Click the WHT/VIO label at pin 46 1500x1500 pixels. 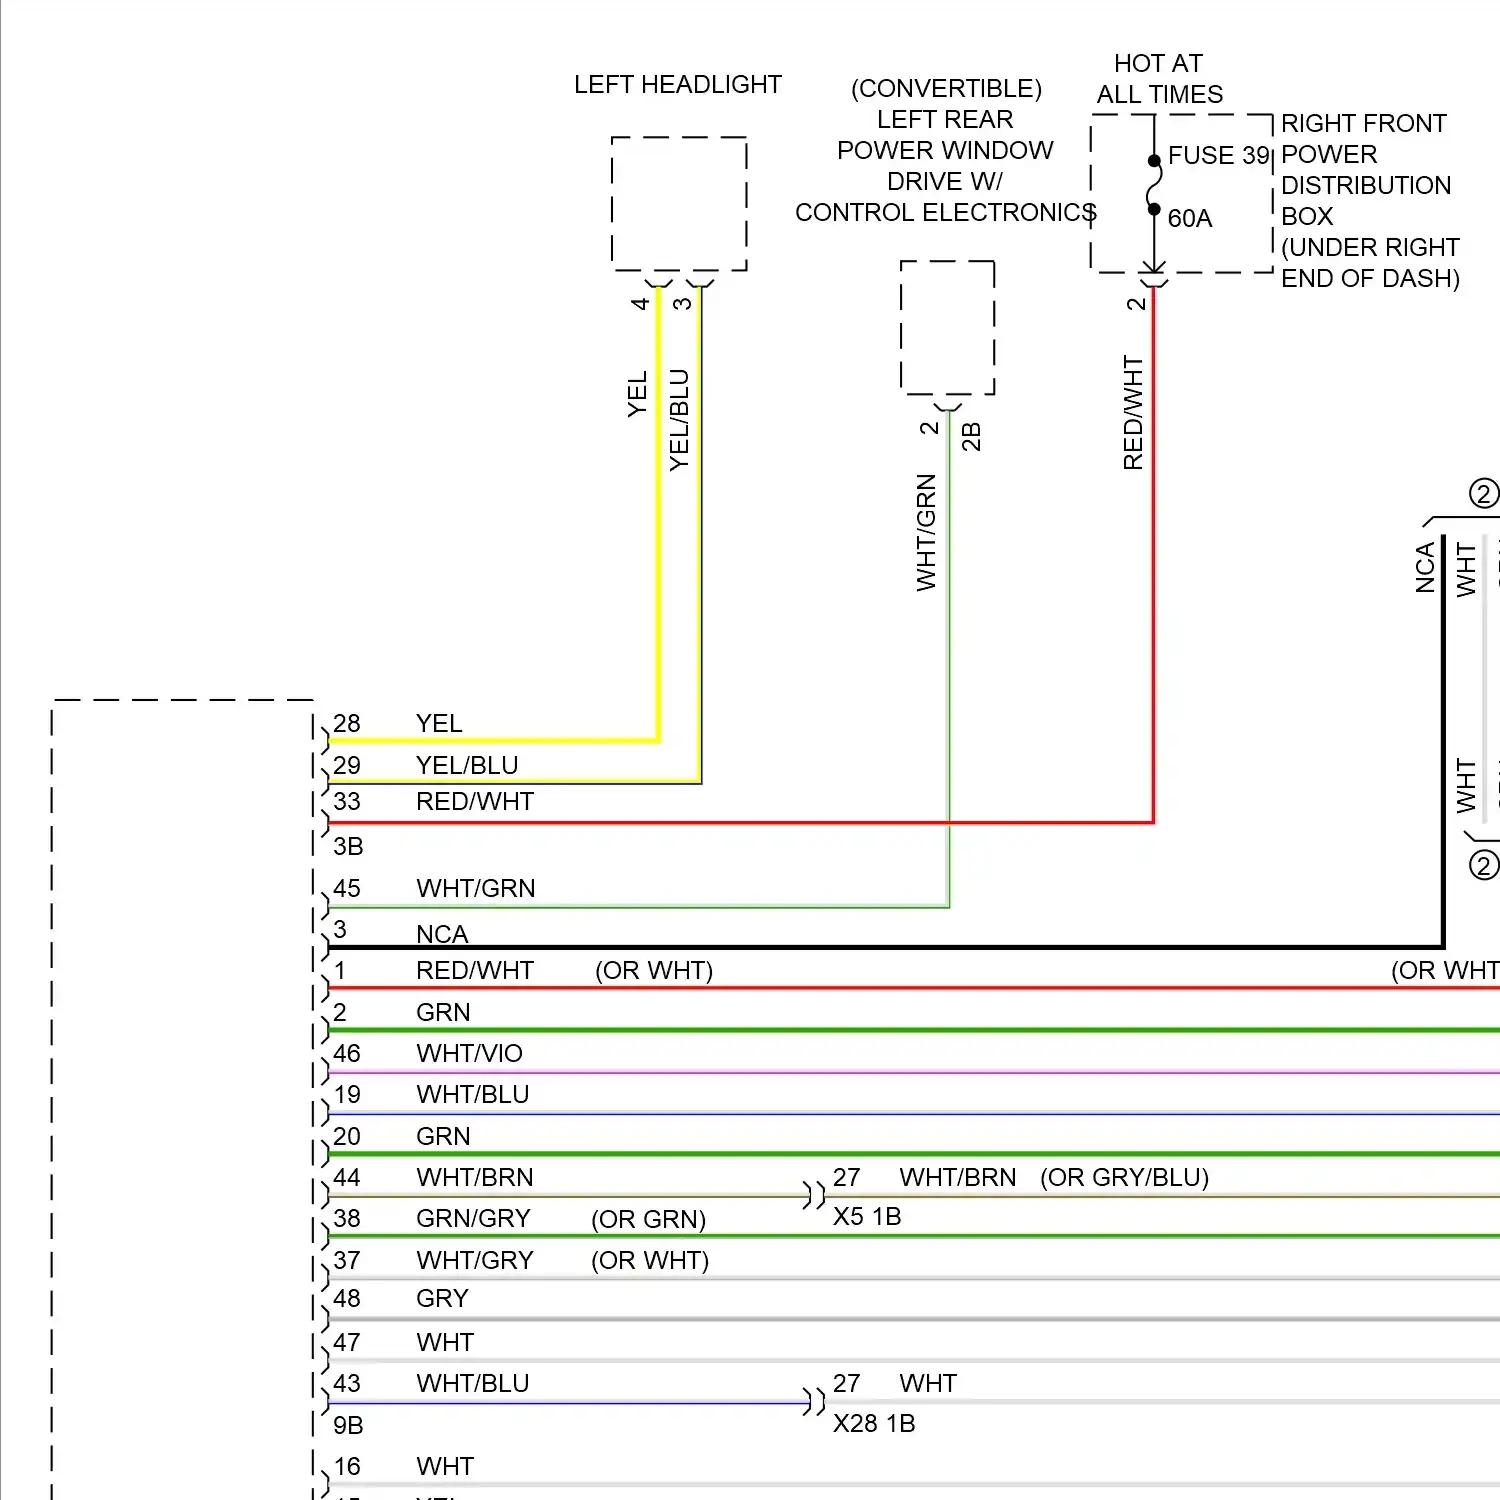[x=469, y=1053]
